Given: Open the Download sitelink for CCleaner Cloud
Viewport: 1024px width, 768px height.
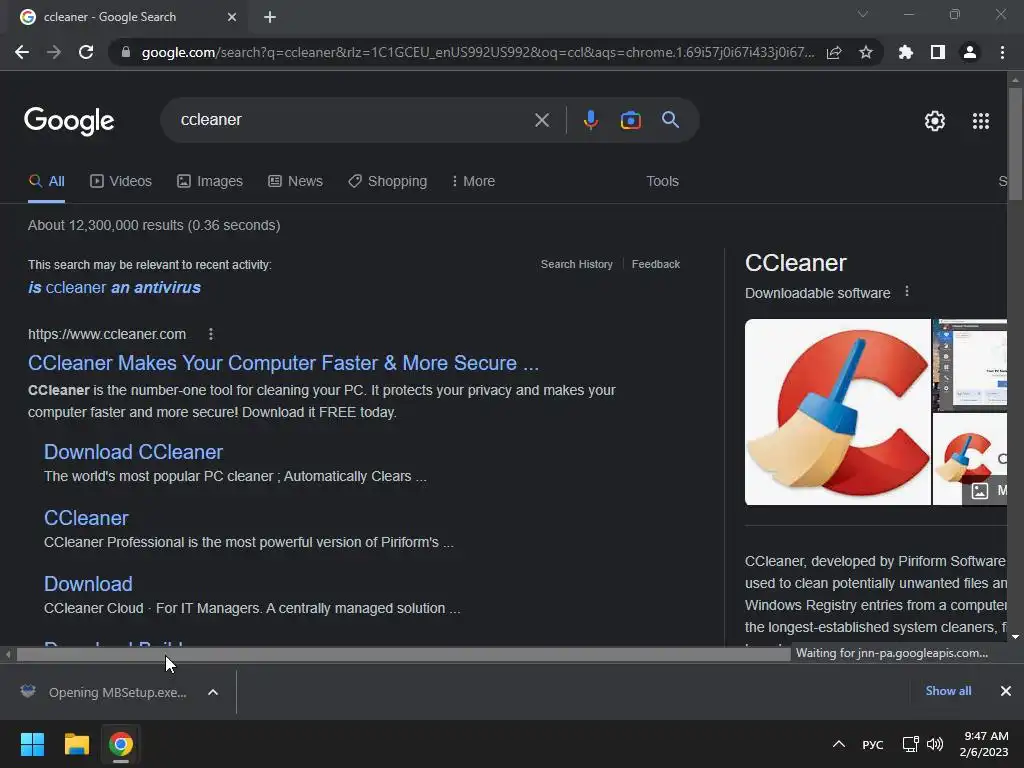Looking at the screenshot, I should pos(88,584).
